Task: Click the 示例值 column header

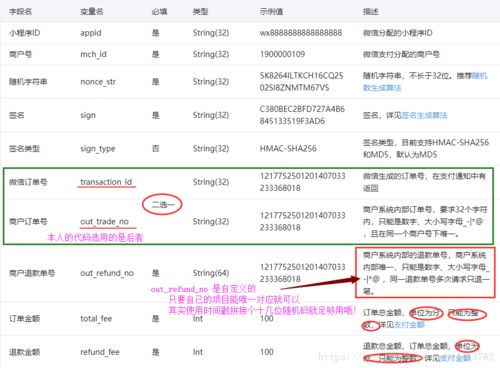Action: [271, 12]
